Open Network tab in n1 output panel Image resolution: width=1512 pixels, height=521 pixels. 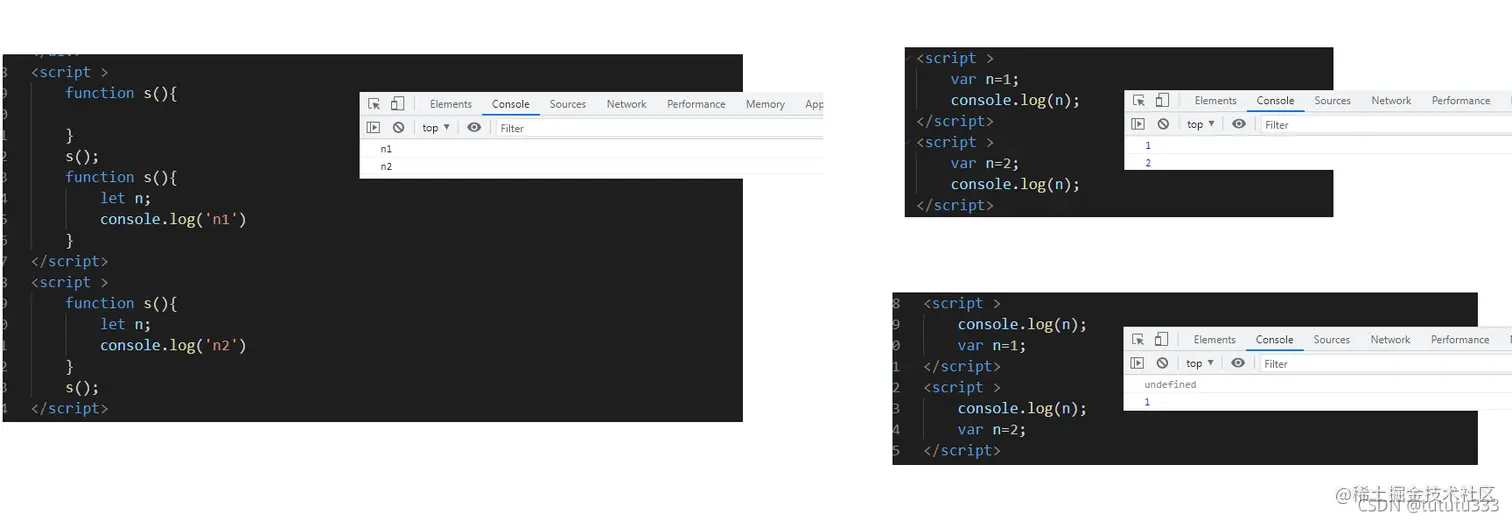pos(627,104)
